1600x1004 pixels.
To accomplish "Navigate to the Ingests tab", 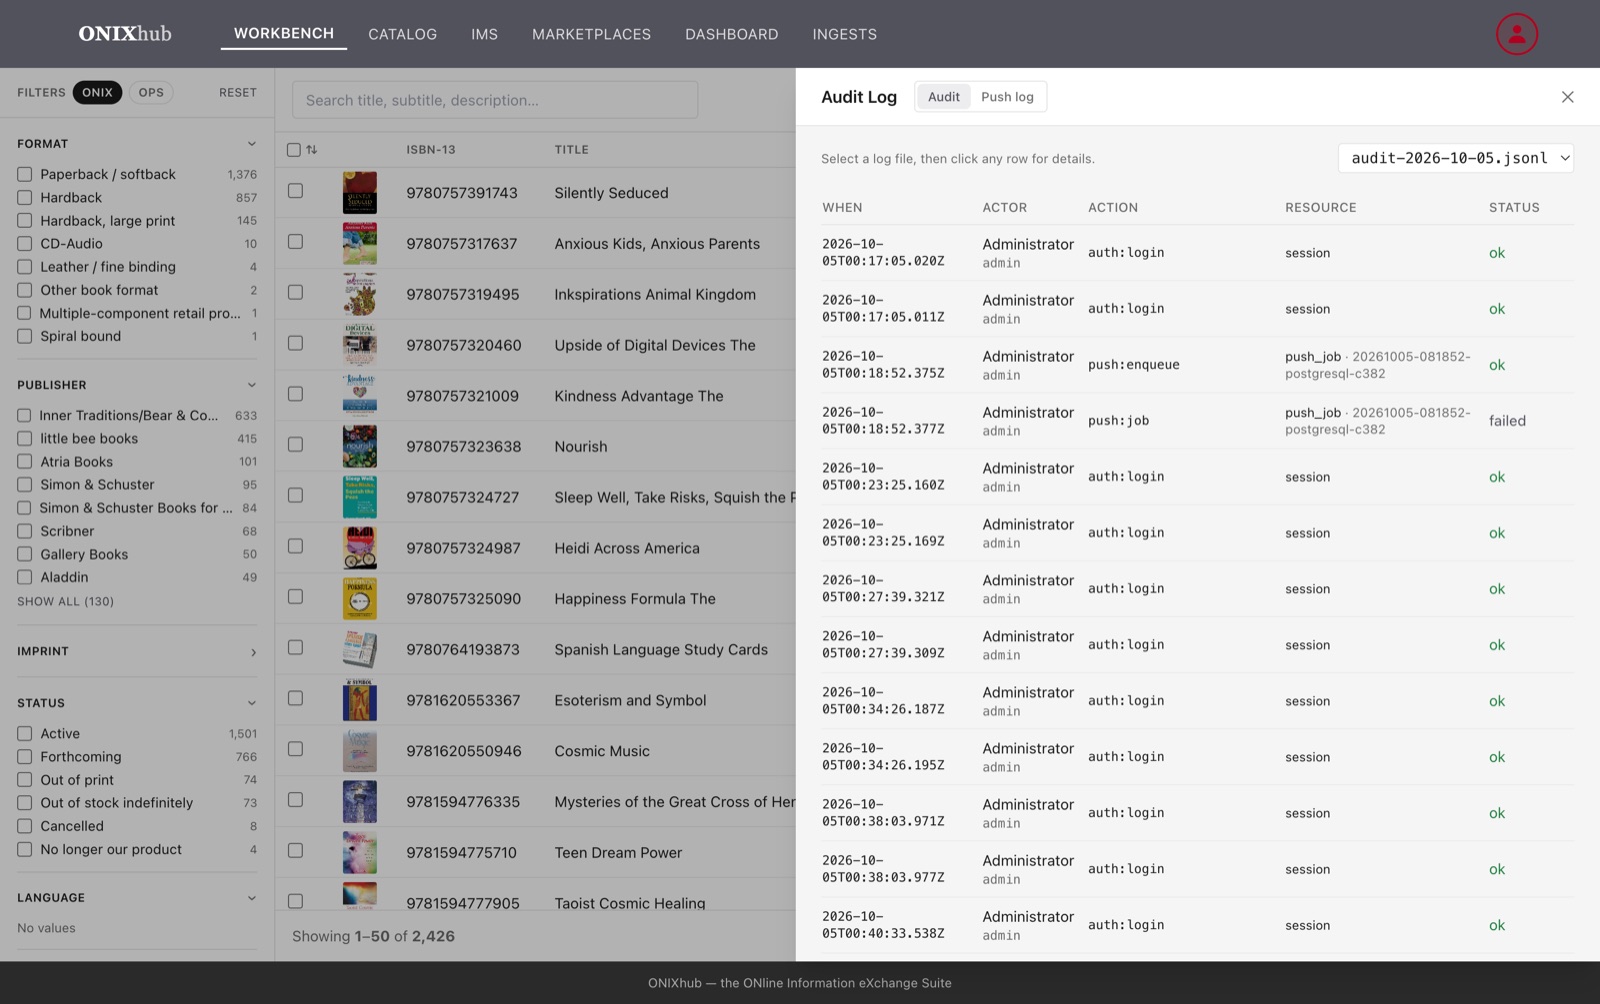I will pos(844,34).
